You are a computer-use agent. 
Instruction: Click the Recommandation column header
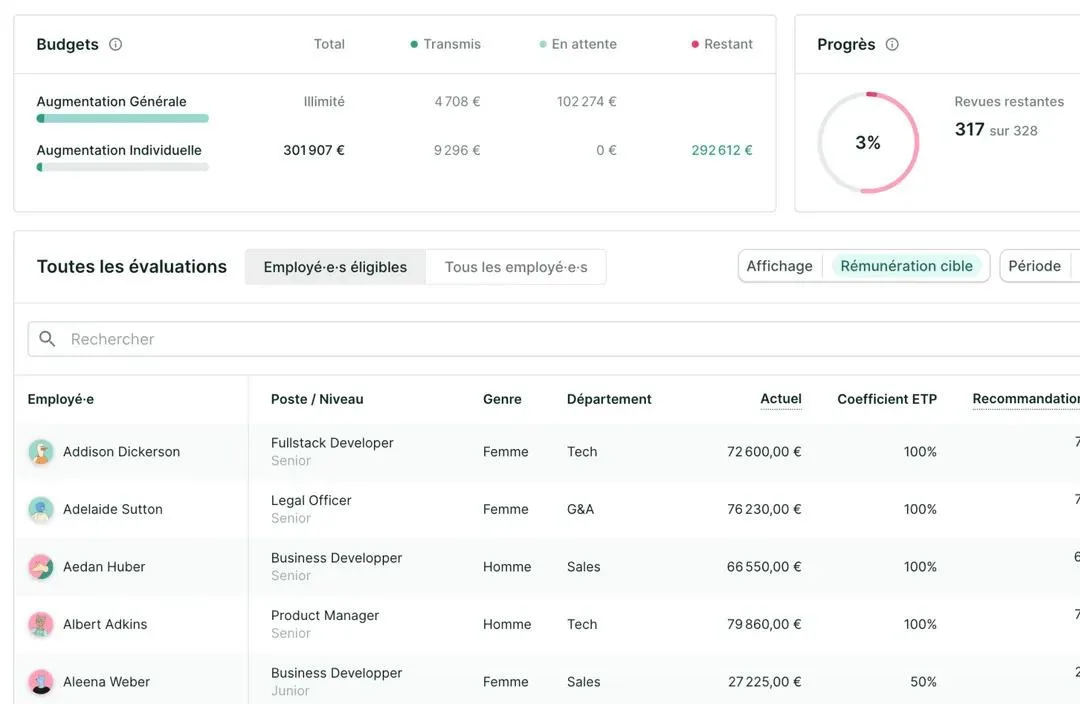pyautogui.click(x=1026, y=399)
